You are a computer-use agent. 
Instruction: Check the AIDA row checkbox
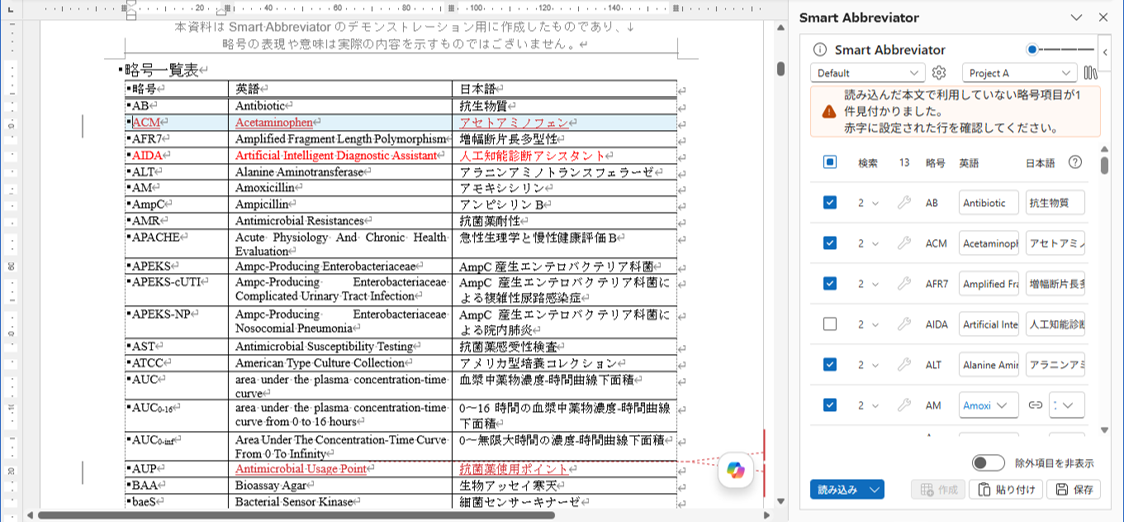pos(830,325)
